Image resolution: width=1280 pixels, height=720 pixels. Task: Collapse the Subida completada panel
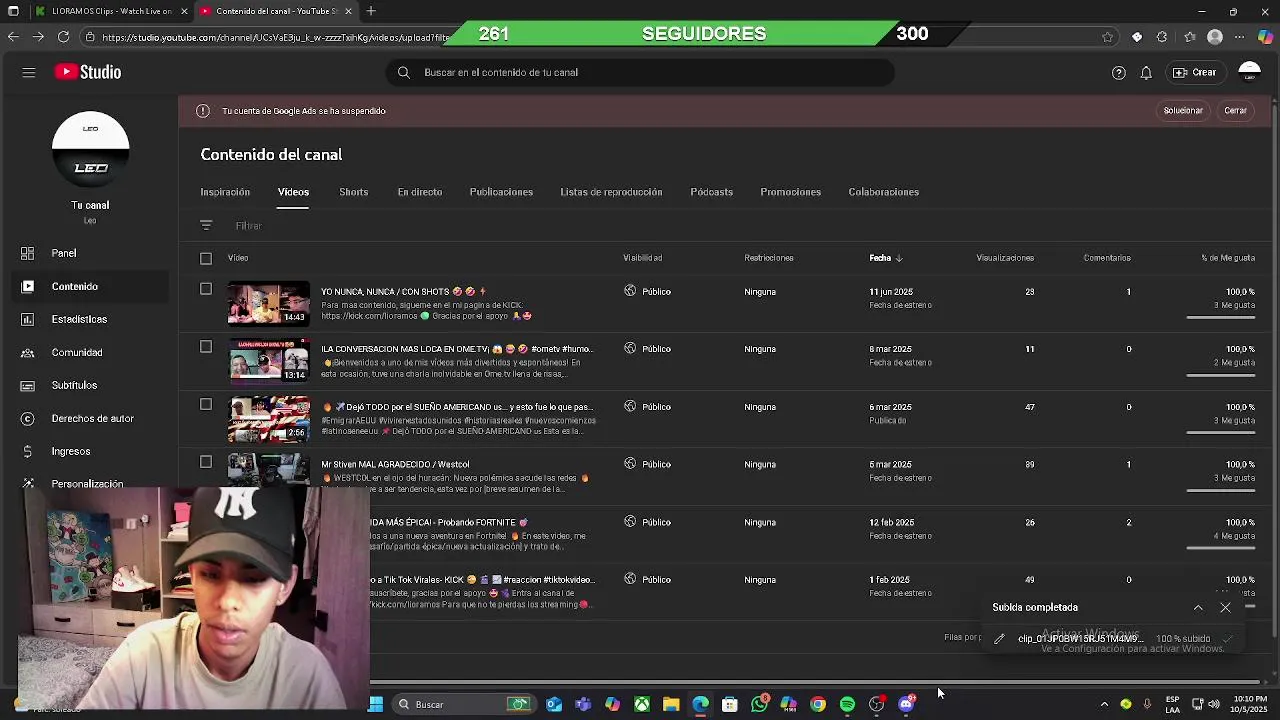(1198, 608)
